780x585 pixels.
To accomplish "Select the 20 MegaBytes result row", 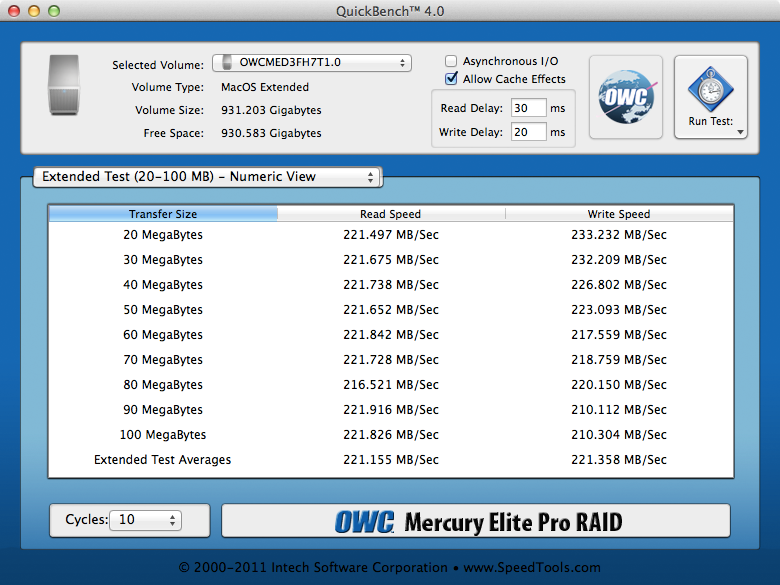I will pos(390,235).
